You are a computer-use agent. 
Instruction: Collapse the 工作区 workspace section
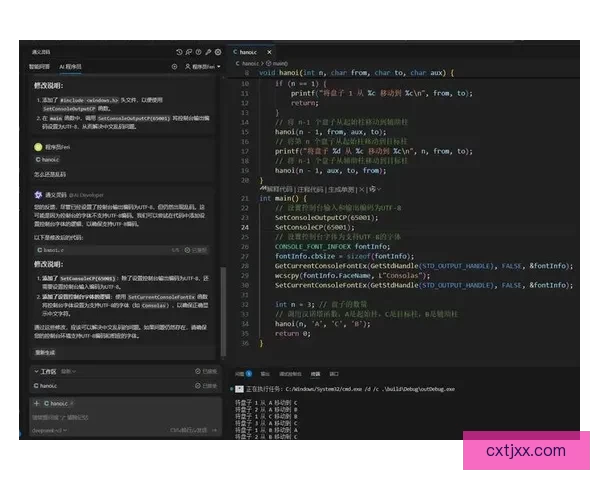click(x=37, y=371)
